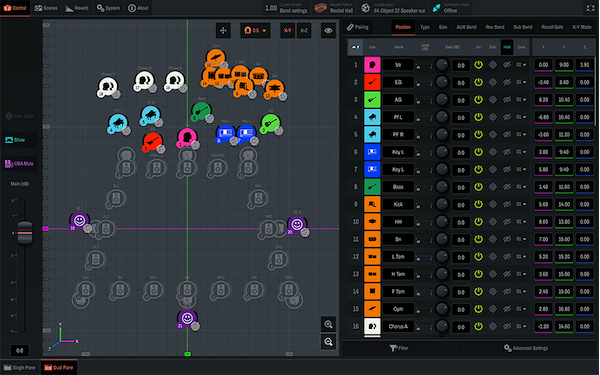Open the Zone dropdown for EG
600x375 pixels.
click(x=521, y=82)
